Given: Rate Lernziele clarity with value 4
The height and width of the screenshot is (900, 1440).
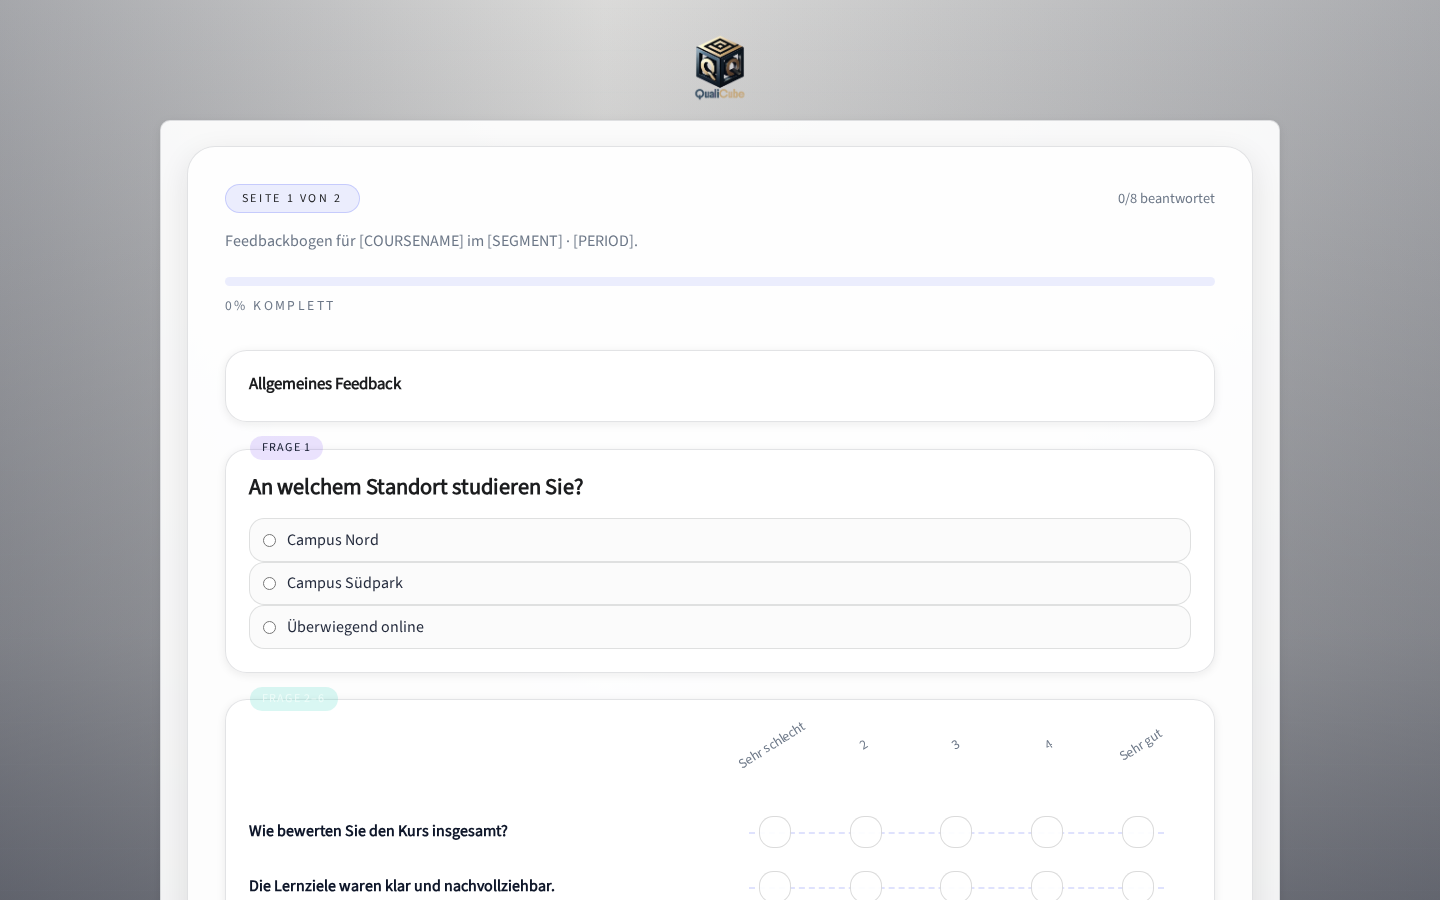Looking at the screenshot, I should tap(1047, 886).
